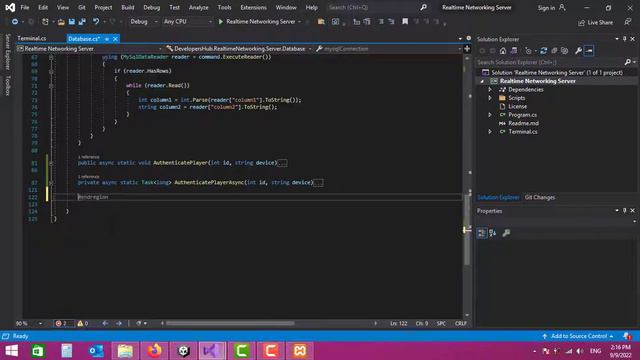Open the Debug configuration dropdown

tap(144, 22)
